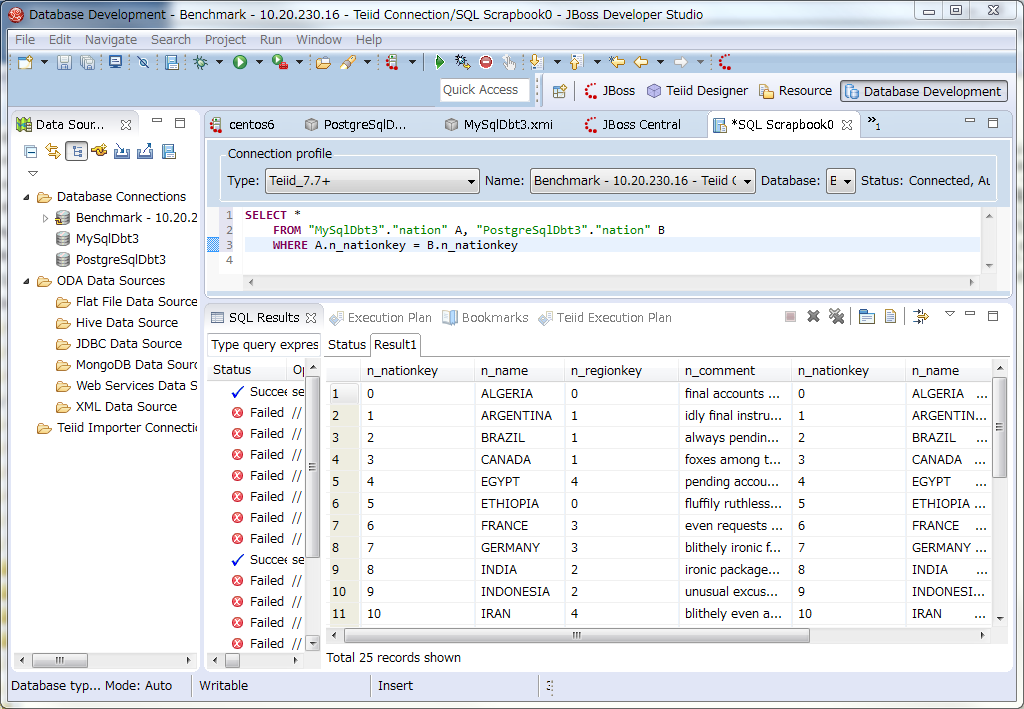
Task: Switch to the MySqlDbt3.xmi editor tab
Action: (499, 125)
